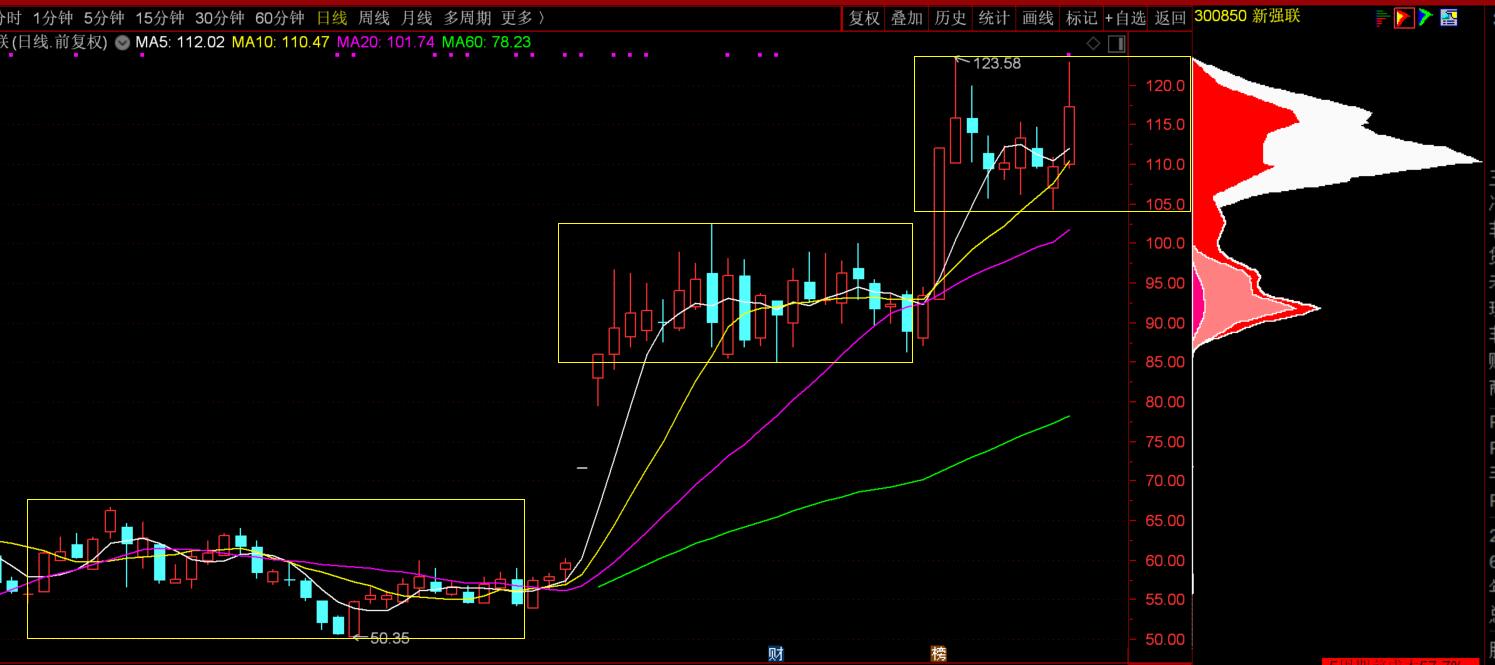Toggle the side panel layout icon
Image resolution: width=1495 pixels, height=665 pixels.
coord(1116,43)
